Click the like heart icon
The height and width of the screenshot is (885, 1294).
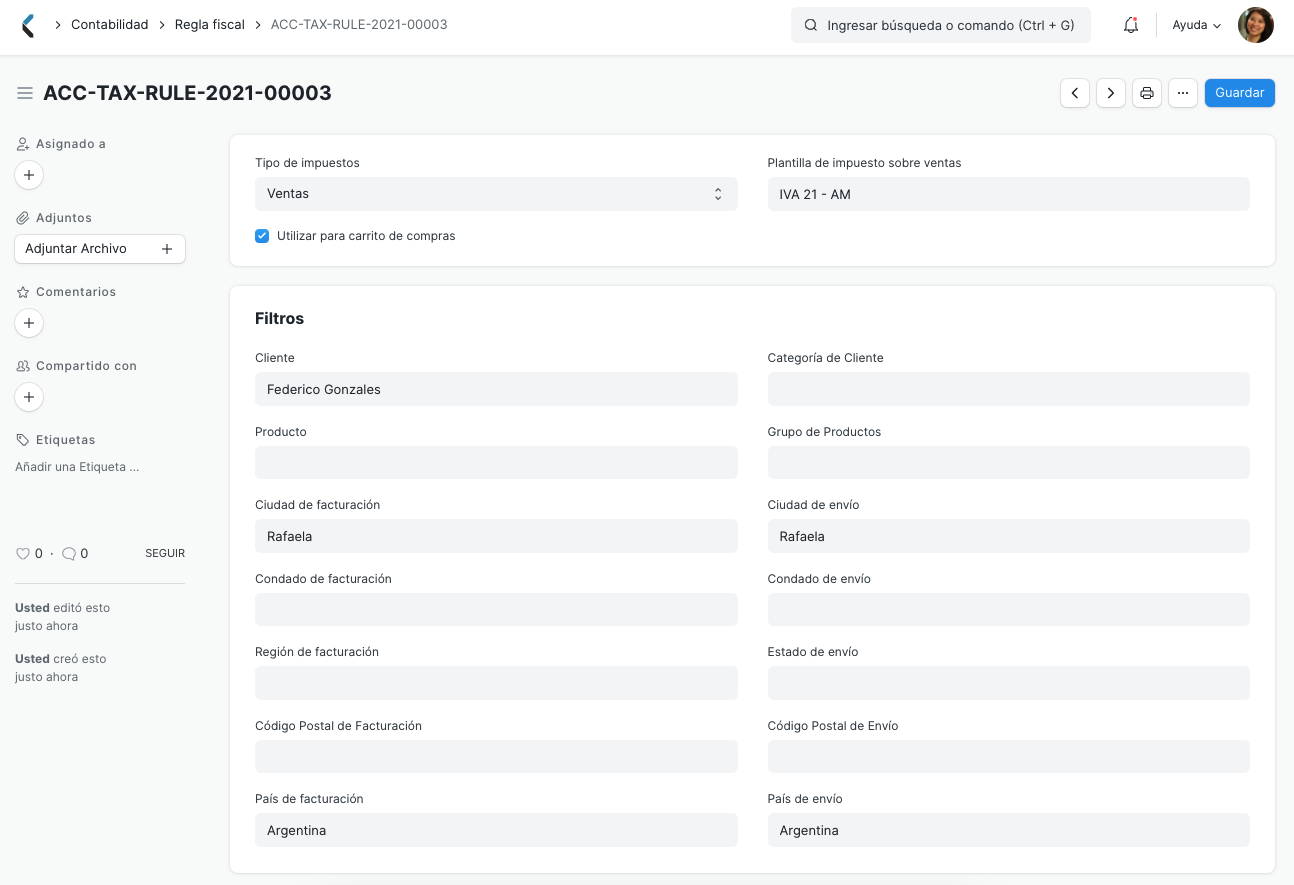click(23, 553)
